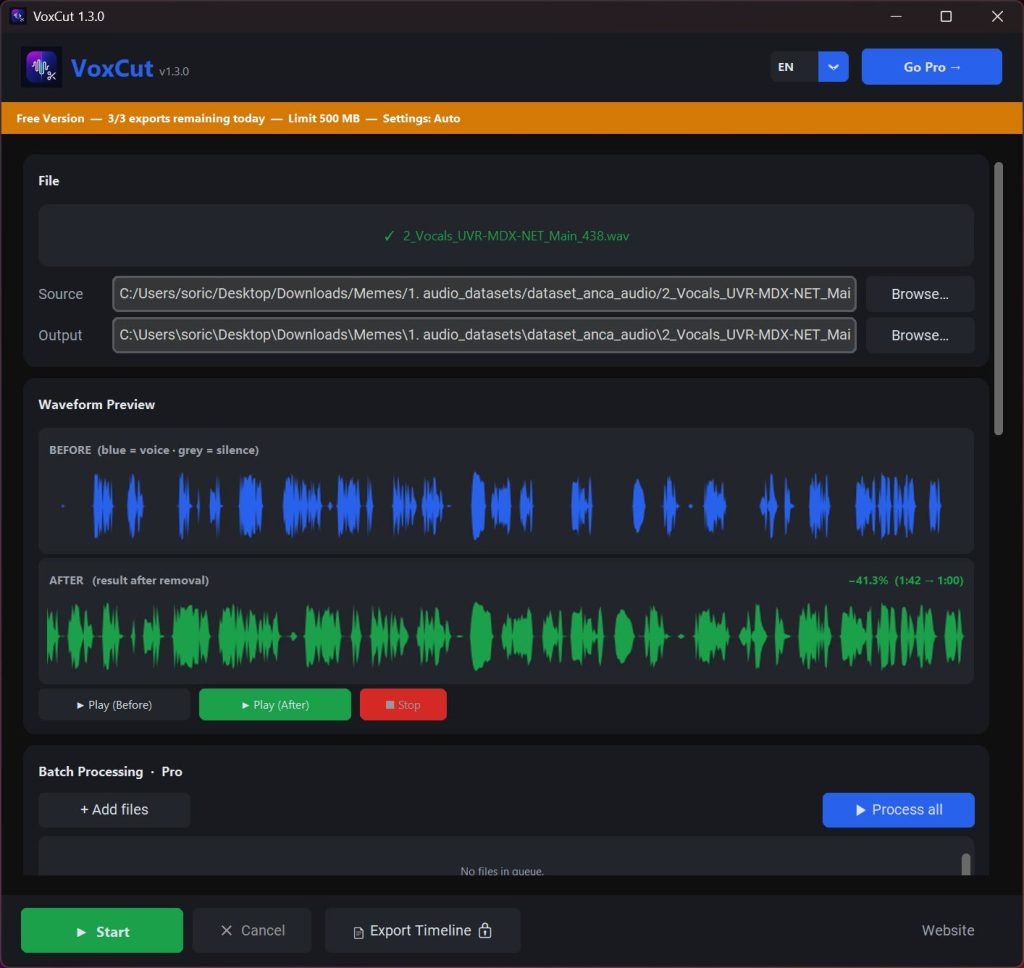Close the VoxCut window

[x=997, y=16]
